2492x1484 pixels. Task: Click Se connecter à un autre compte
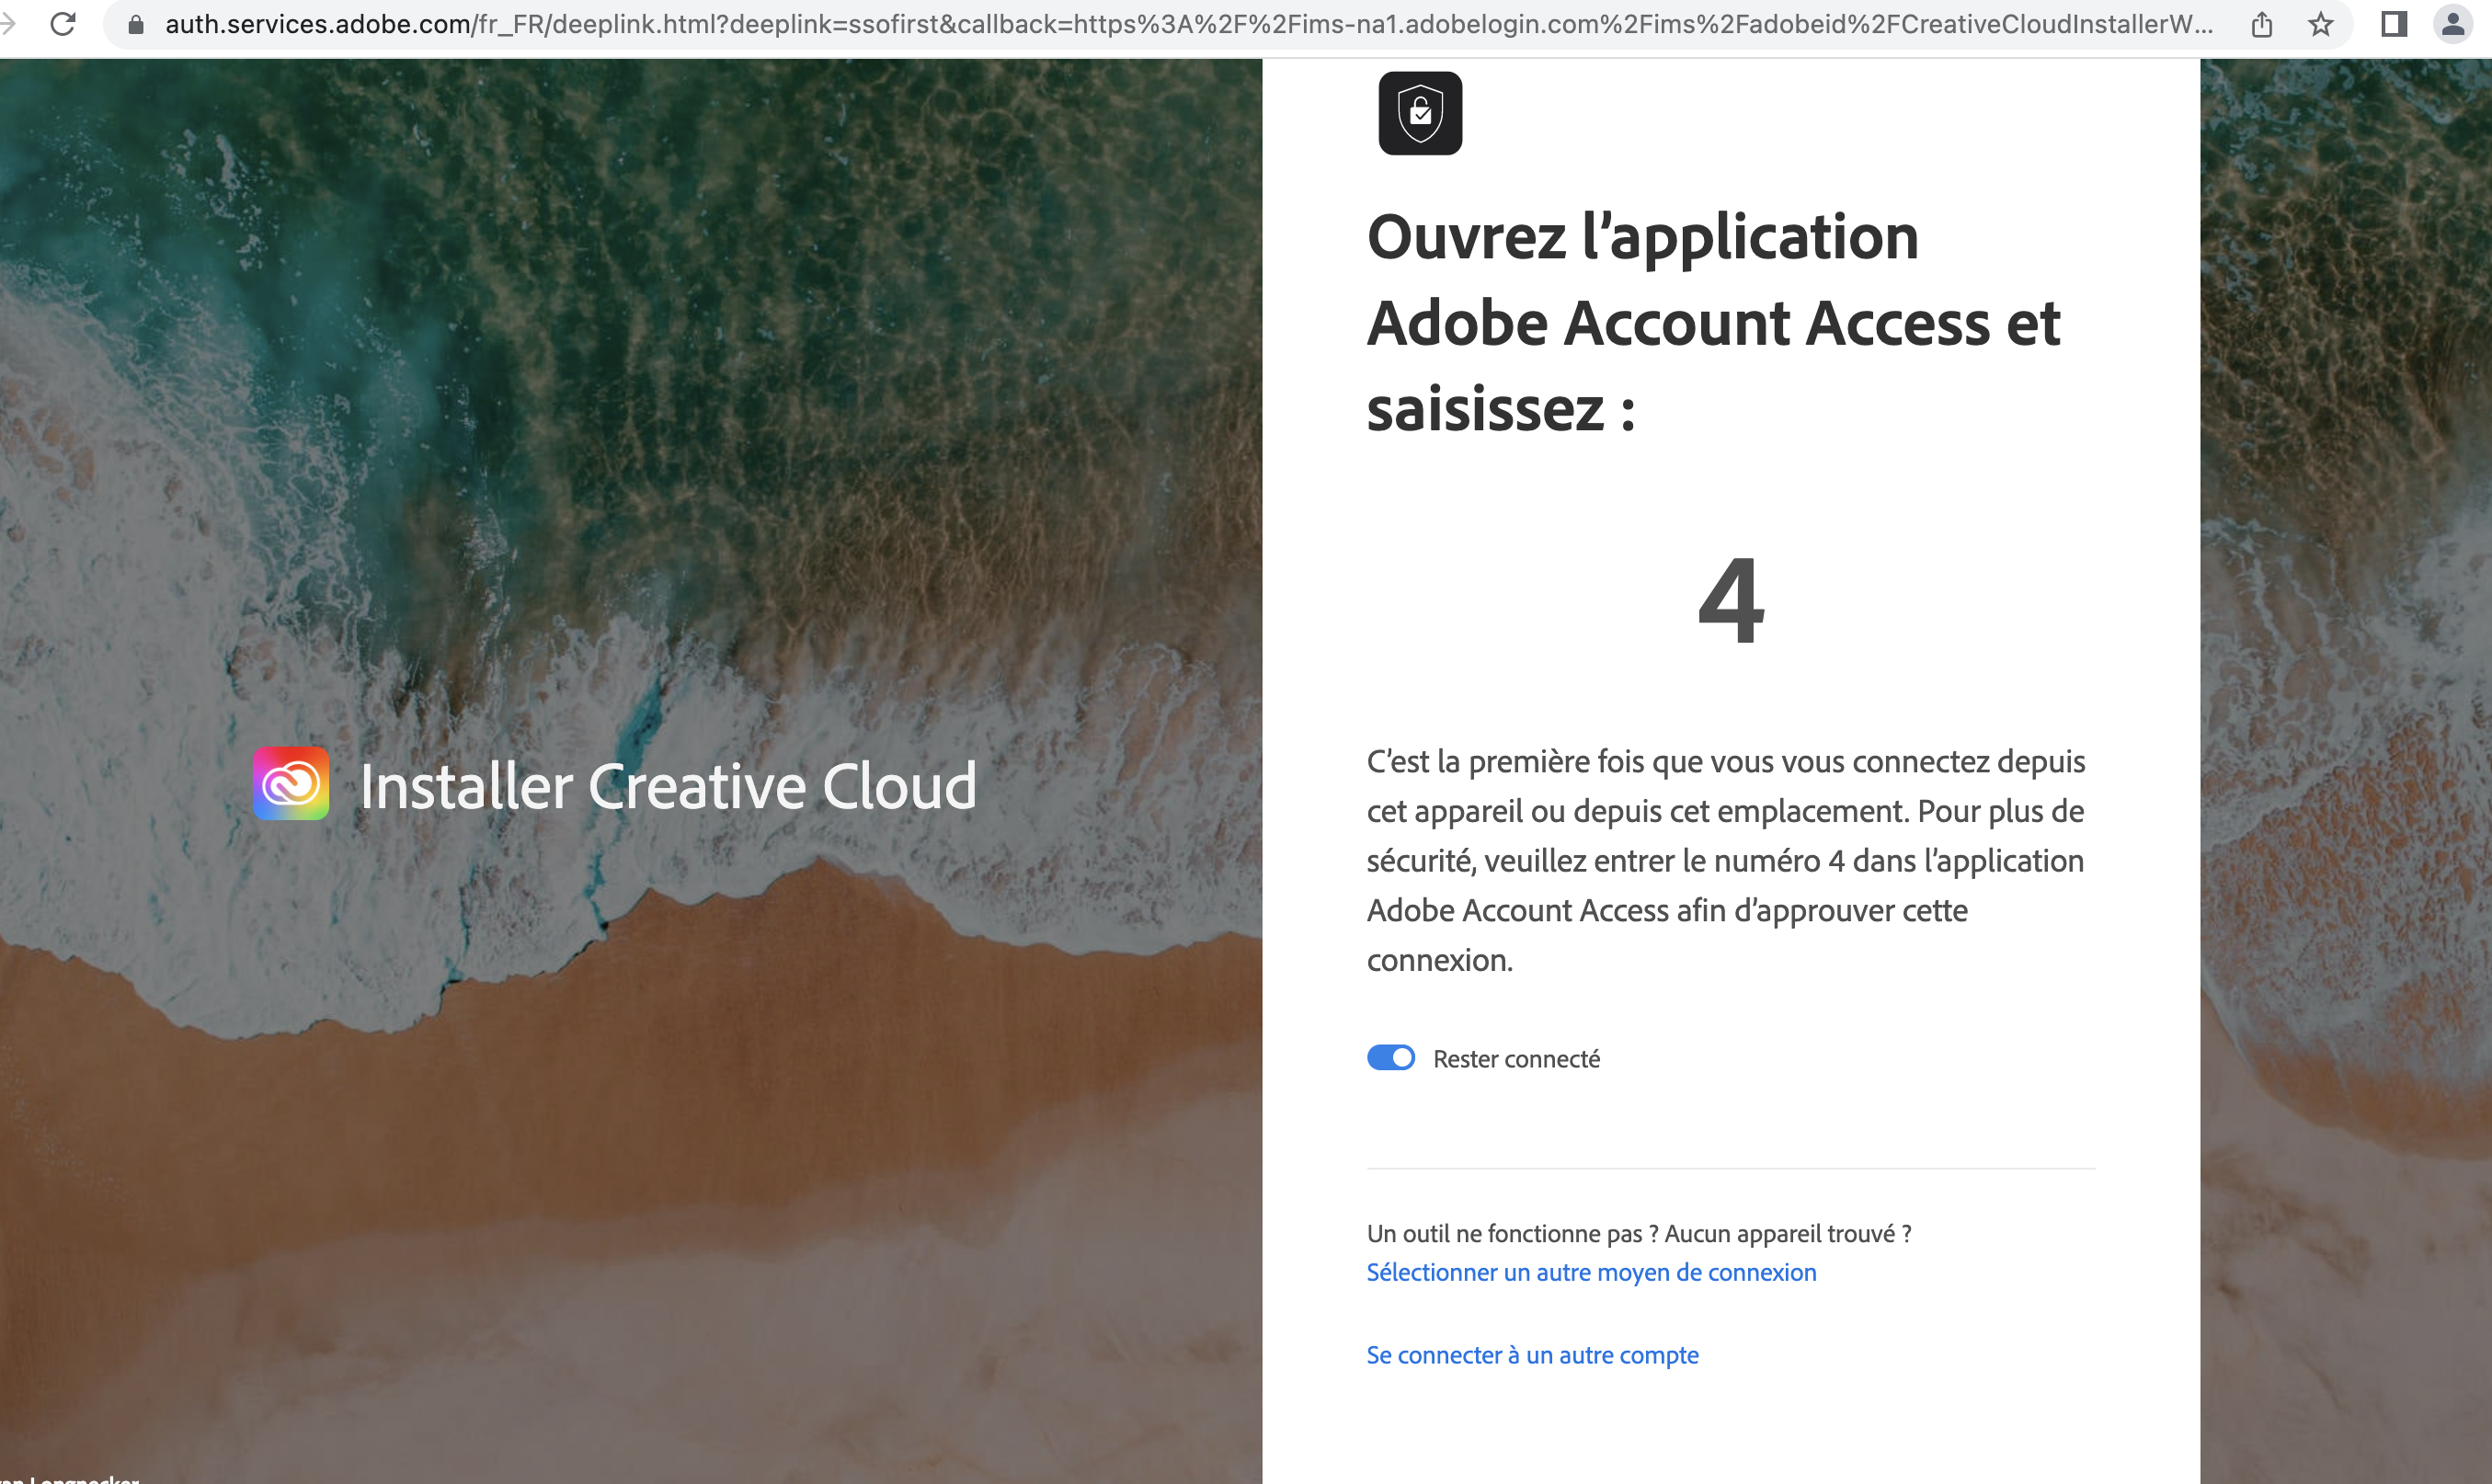click(1532, 1355)
